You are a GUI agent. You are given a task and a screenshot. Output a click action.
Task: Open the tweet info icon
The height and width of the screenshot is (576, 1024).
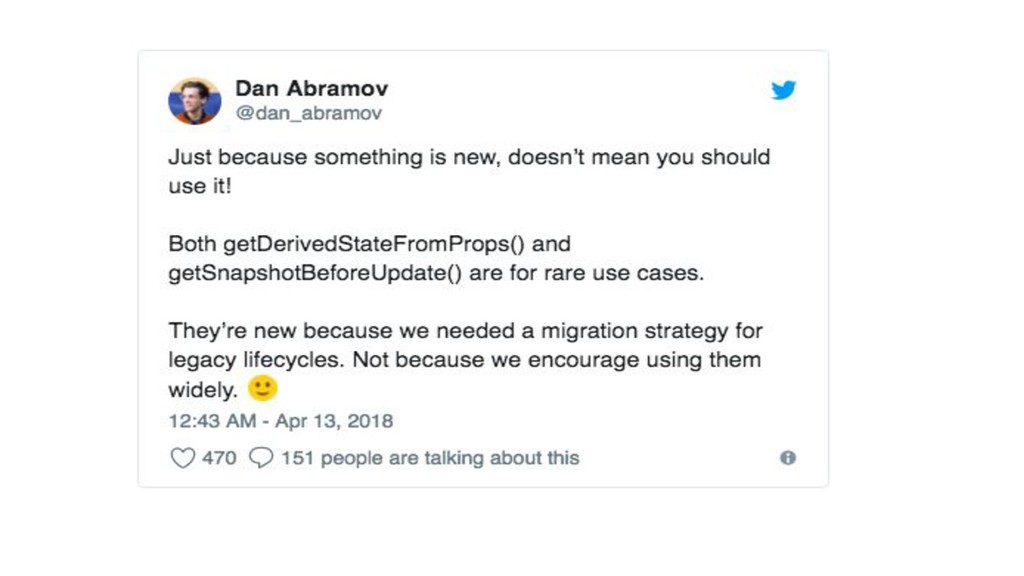(788, 458)
